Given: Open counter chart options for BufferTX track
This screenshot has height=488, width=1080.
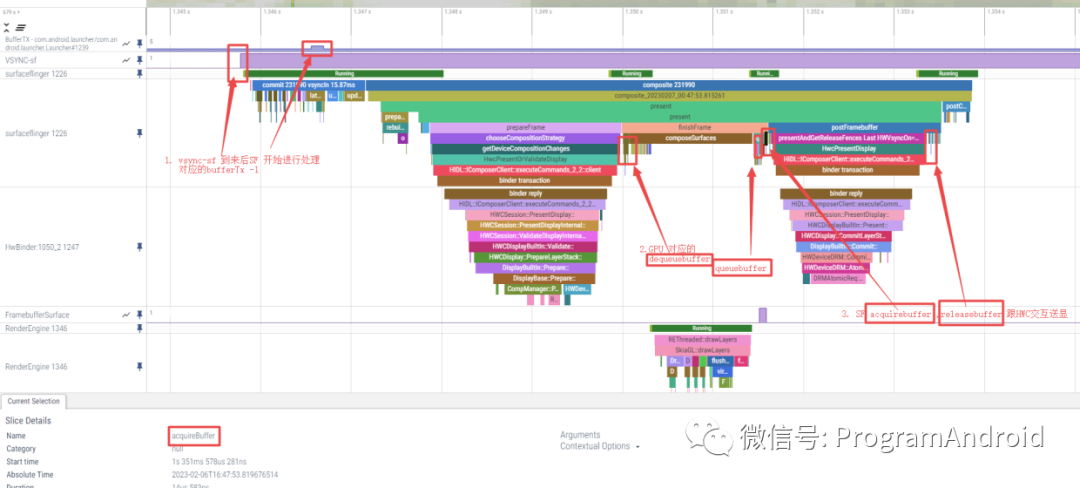Looking at the screenshot, I should 127,43.
